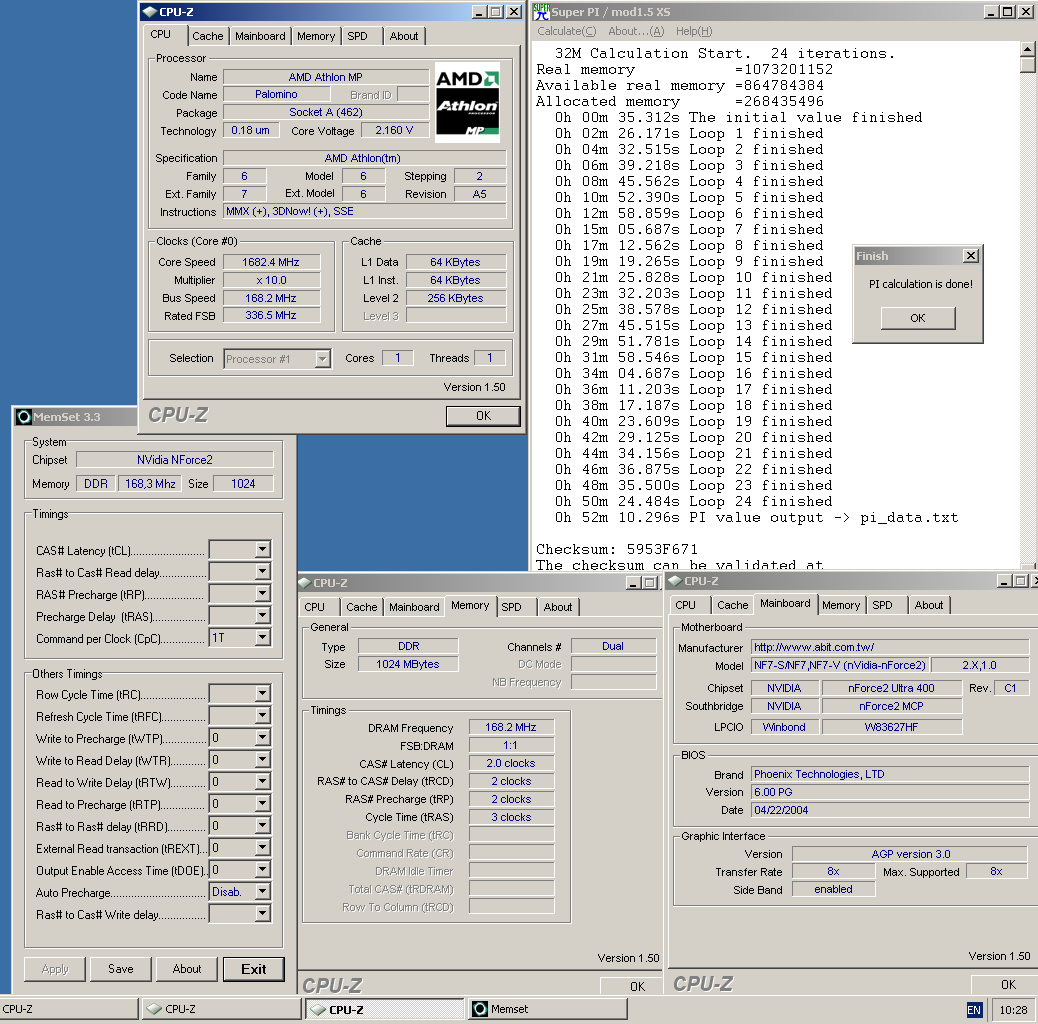The image size is (1038, 1024).
Task: Click OK in PI calculation done dialog
Action: tap(918, 318)
